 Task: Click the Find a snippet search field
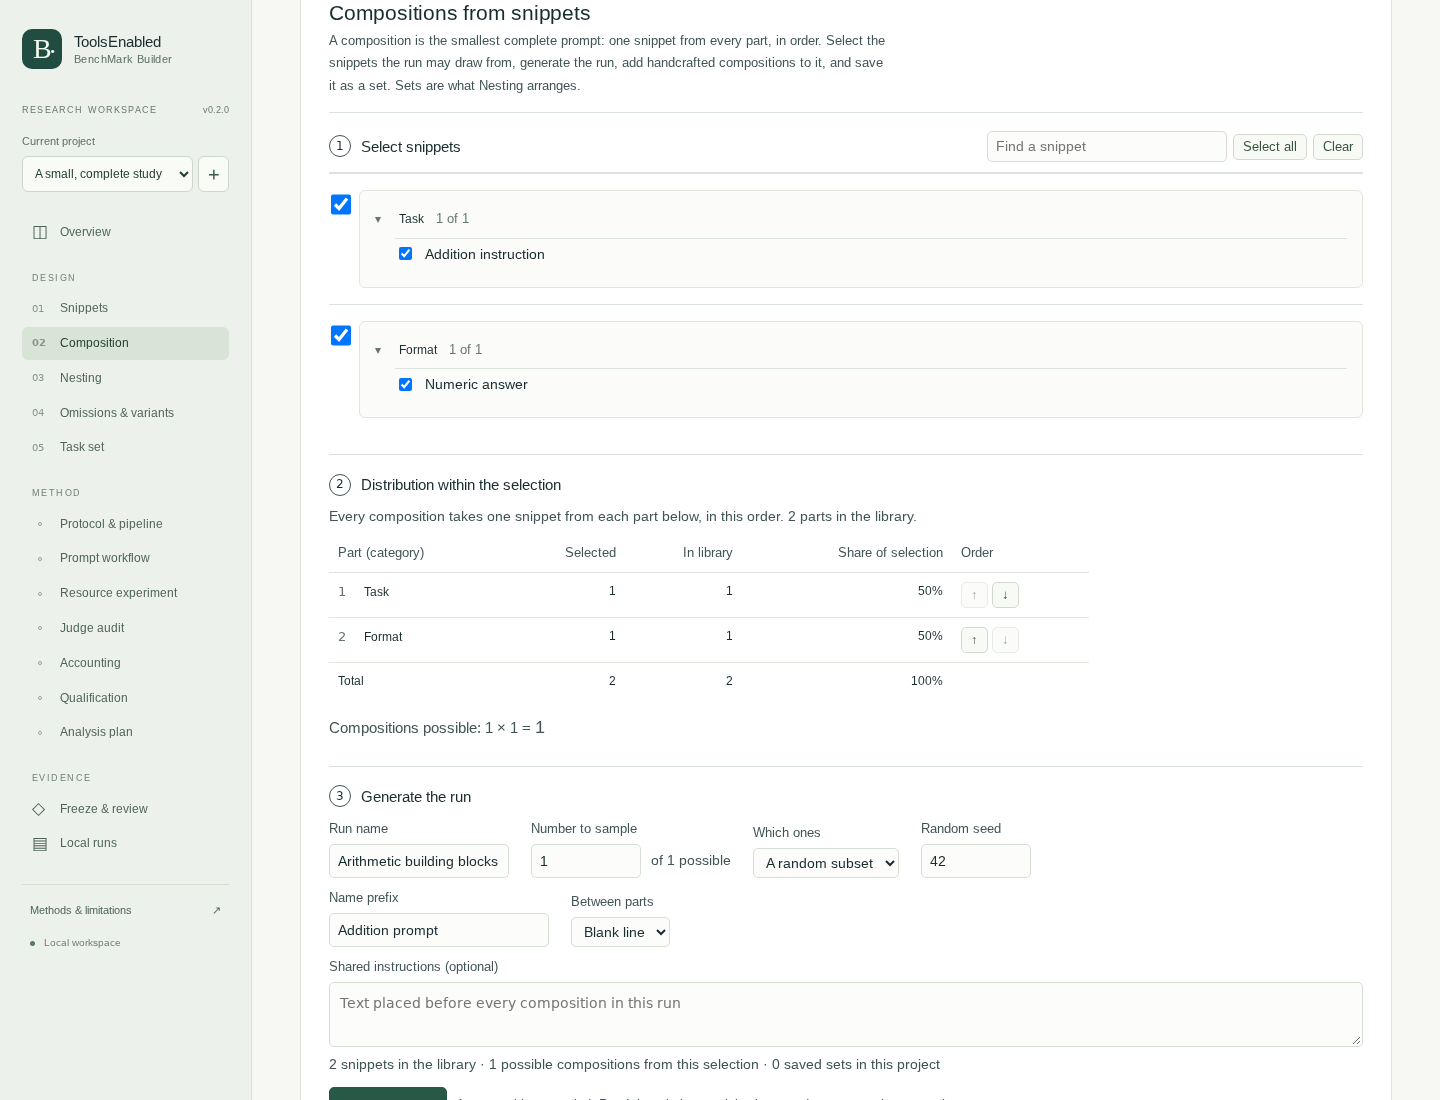1107,147
